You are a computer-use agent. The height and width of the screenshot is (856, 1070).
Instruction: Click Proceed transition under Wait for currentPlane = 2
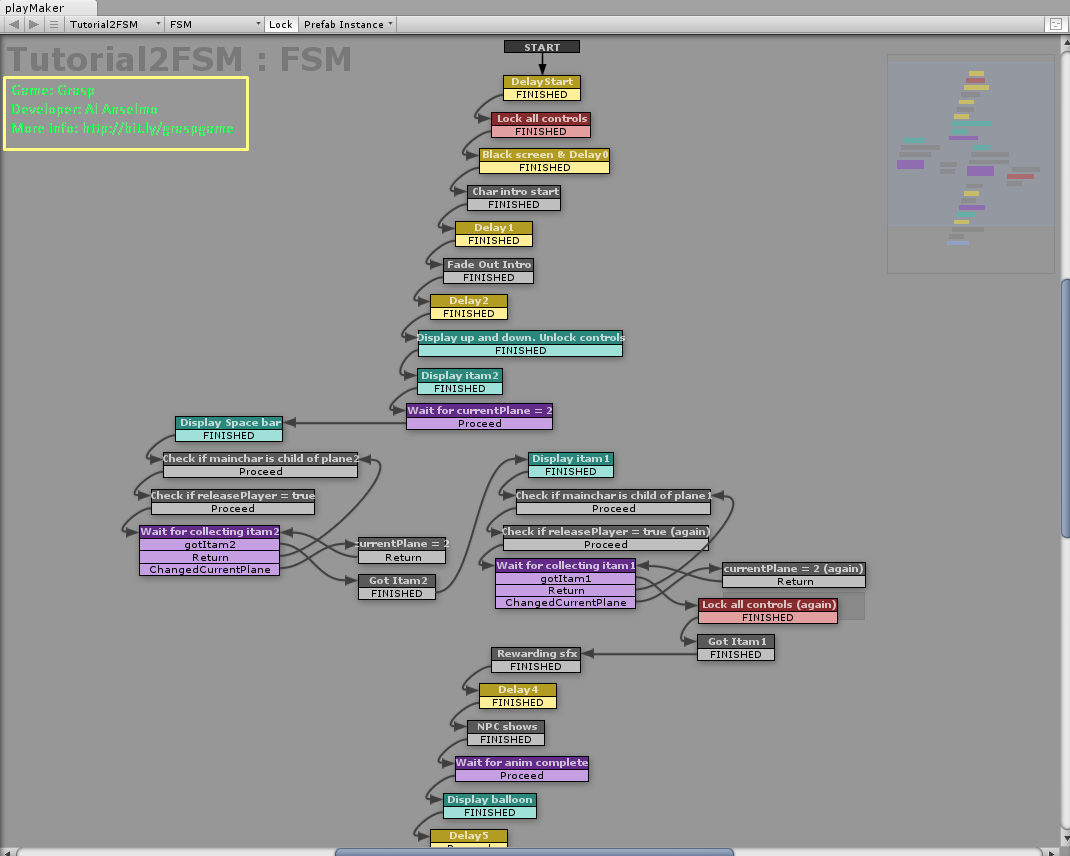[x=480, y=424]
